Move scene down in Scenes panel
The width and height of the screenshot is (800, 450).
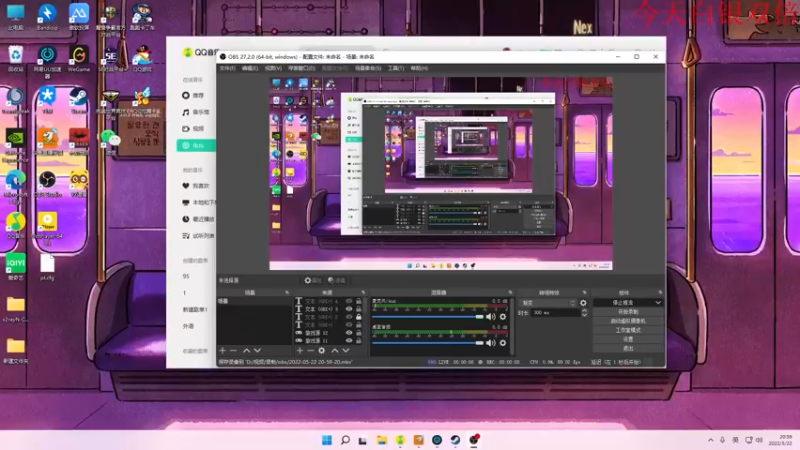[257, 351]
